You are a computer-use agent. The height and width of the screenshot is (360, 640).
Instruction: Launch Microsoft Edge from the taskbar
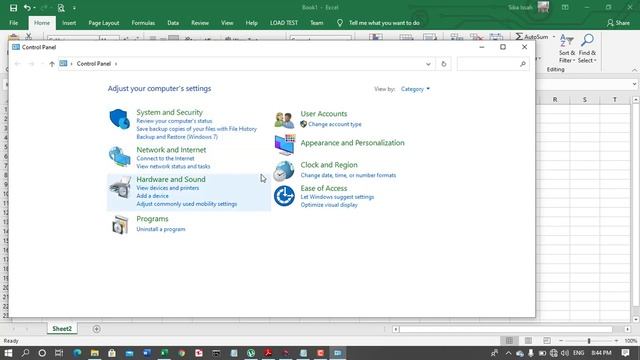pyautogui.click(x=77, y=353)
